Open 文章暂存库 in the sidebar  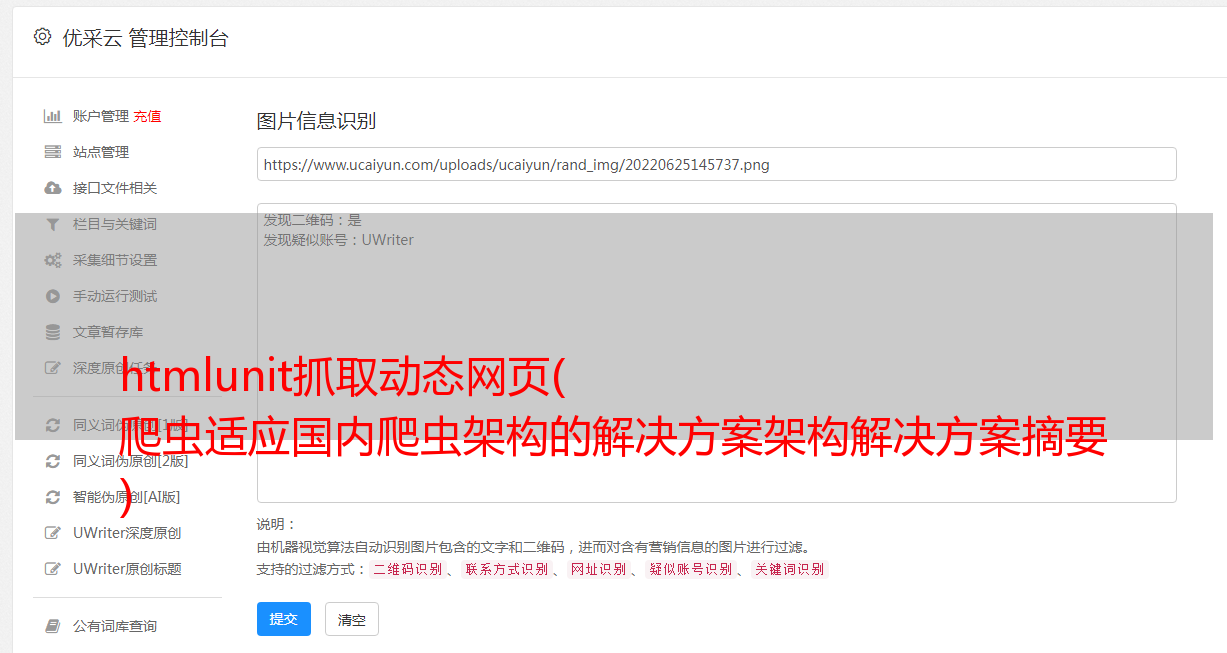pos(108,332)
